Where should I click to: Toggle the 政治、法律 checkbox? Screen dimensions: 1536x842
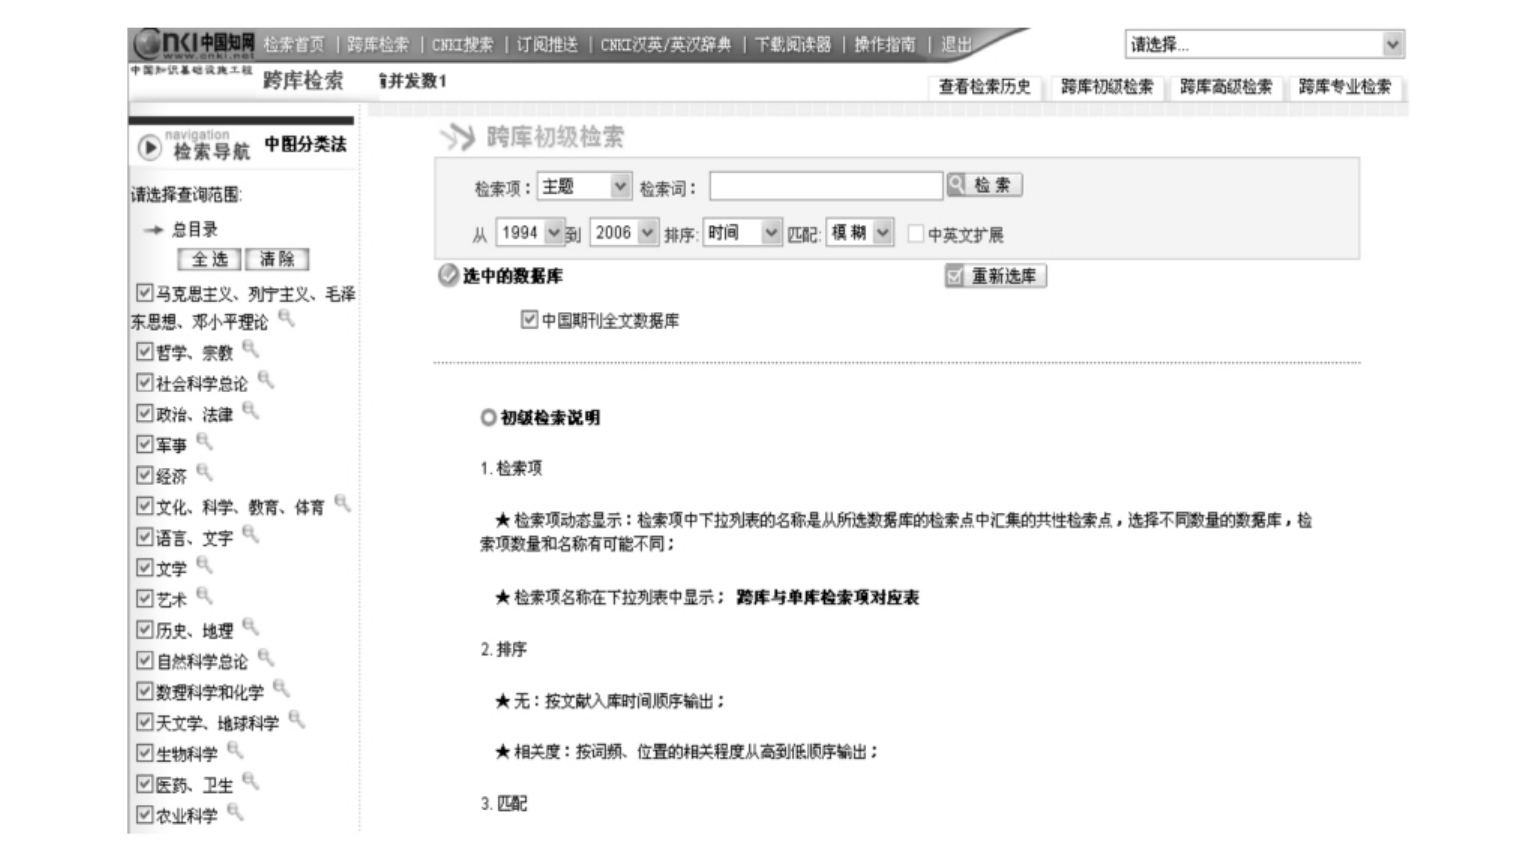point(144,414)
